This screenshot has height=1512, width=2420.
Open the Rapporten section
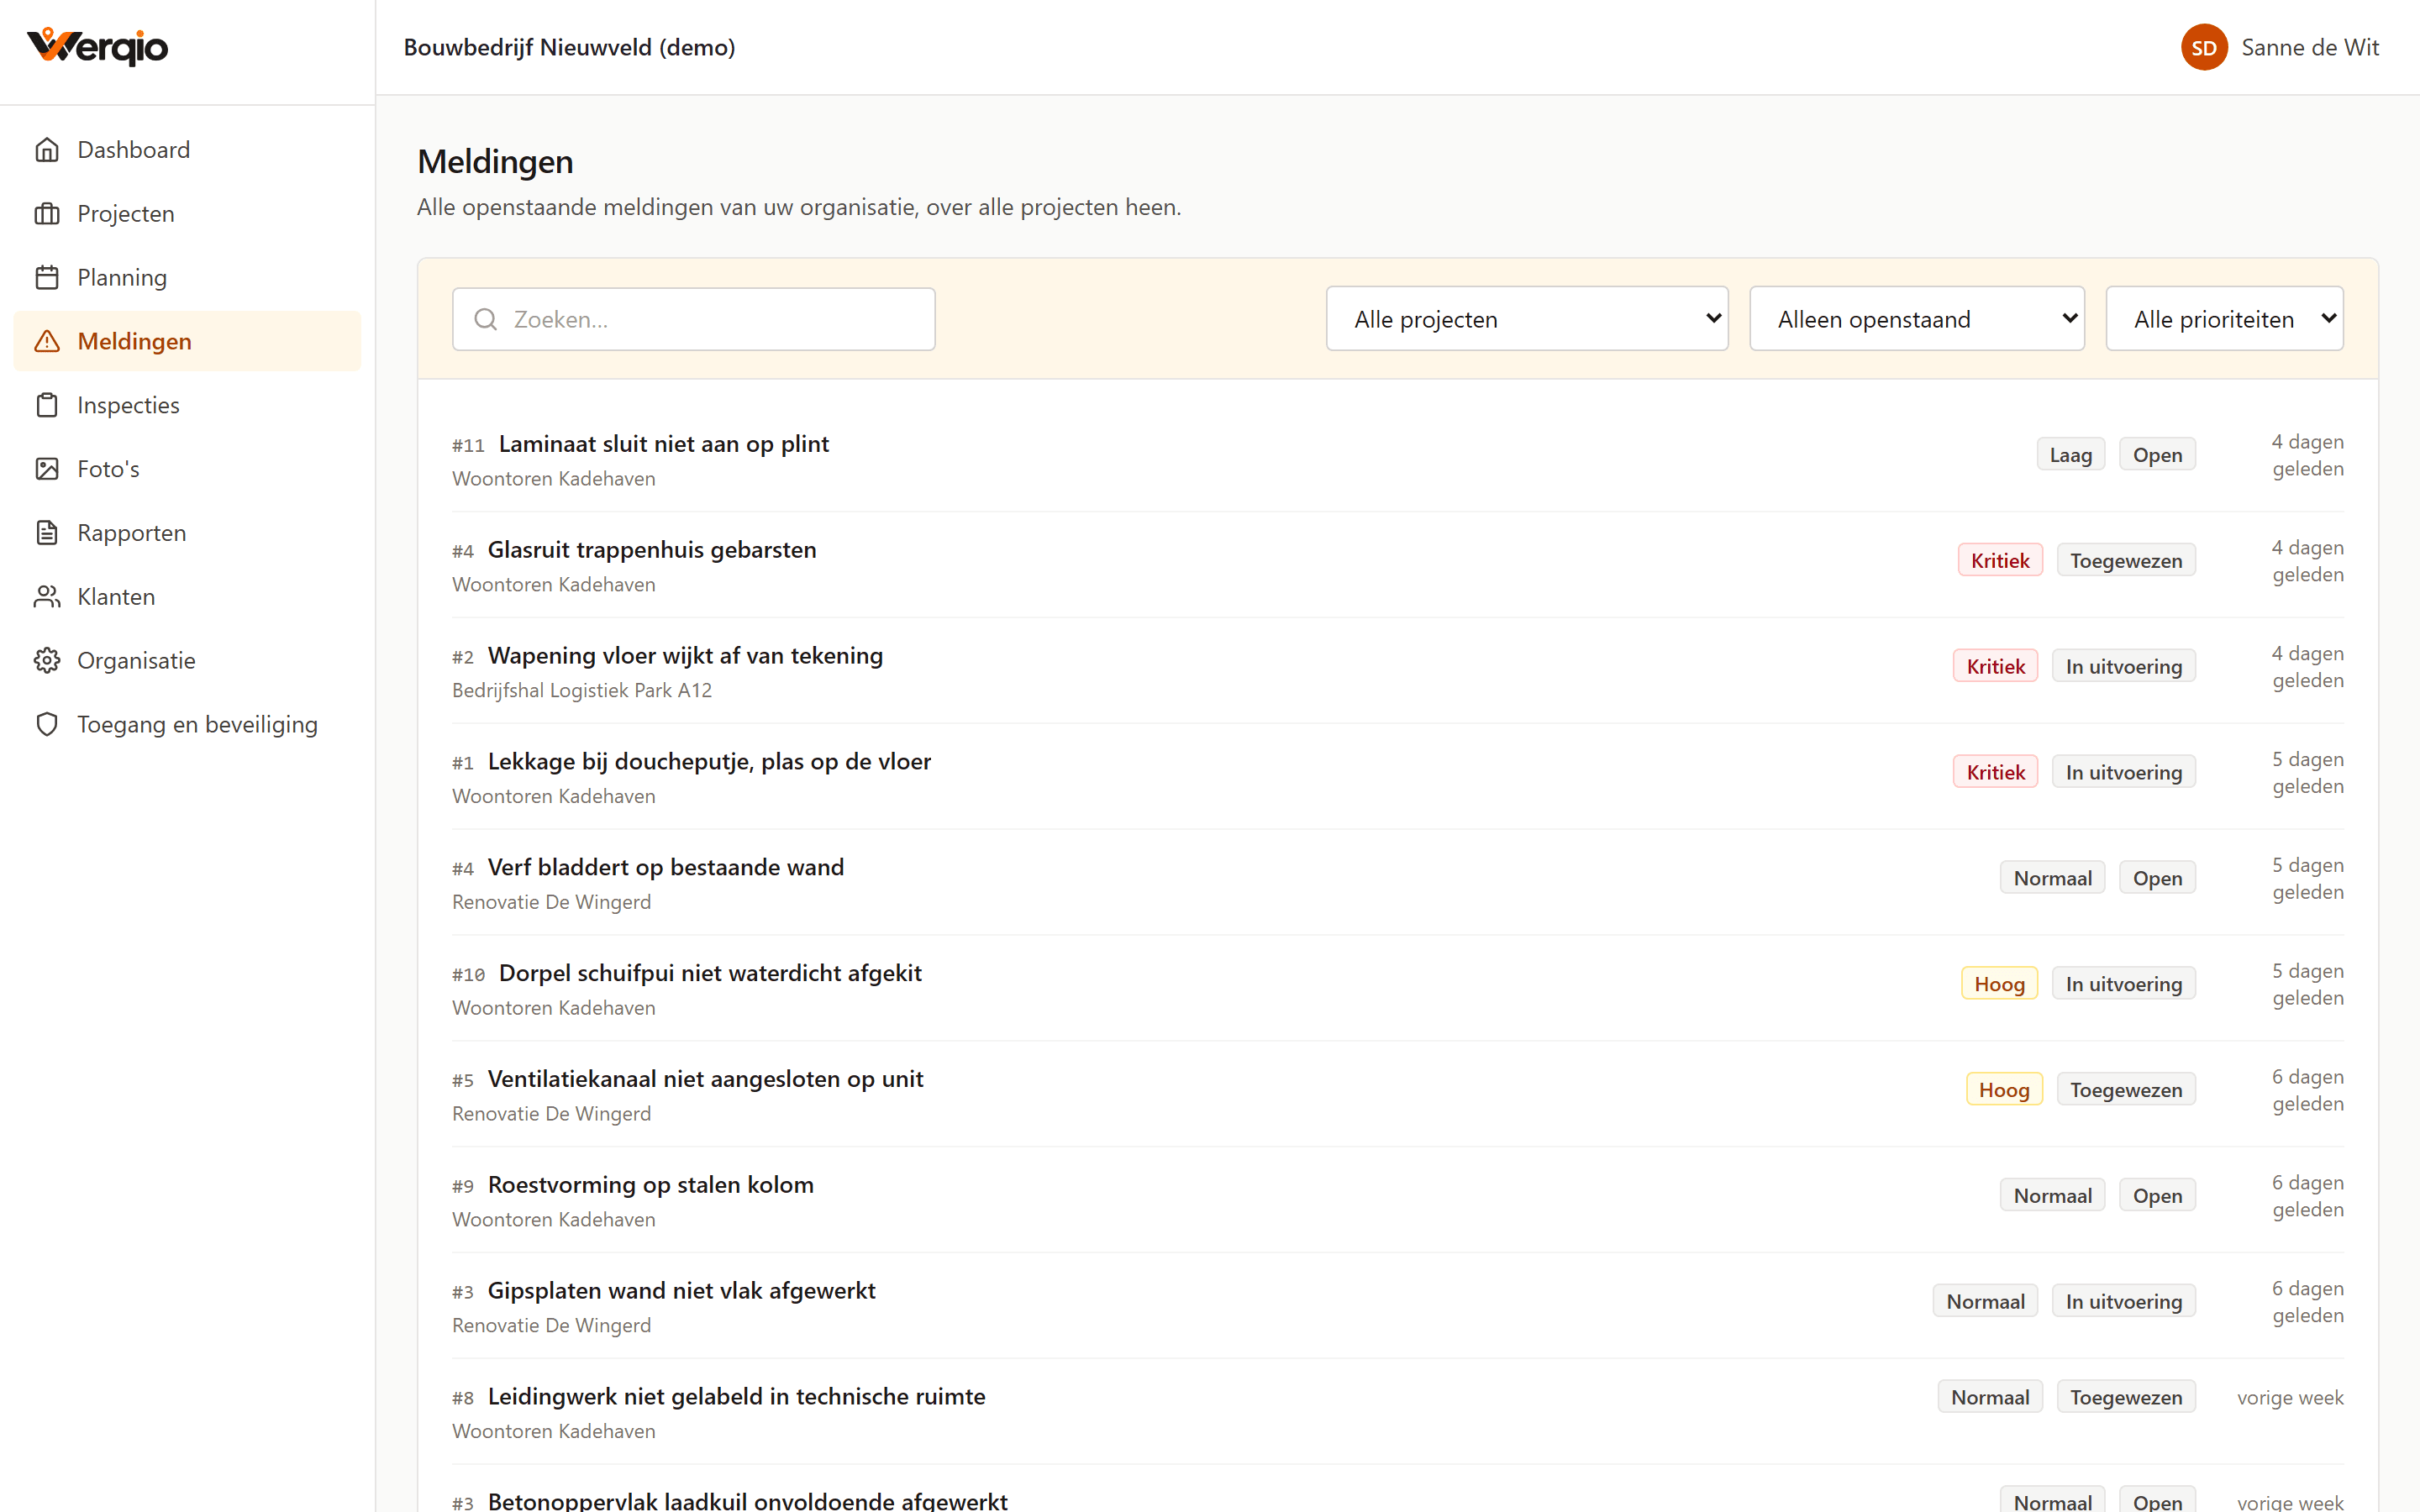187,533
